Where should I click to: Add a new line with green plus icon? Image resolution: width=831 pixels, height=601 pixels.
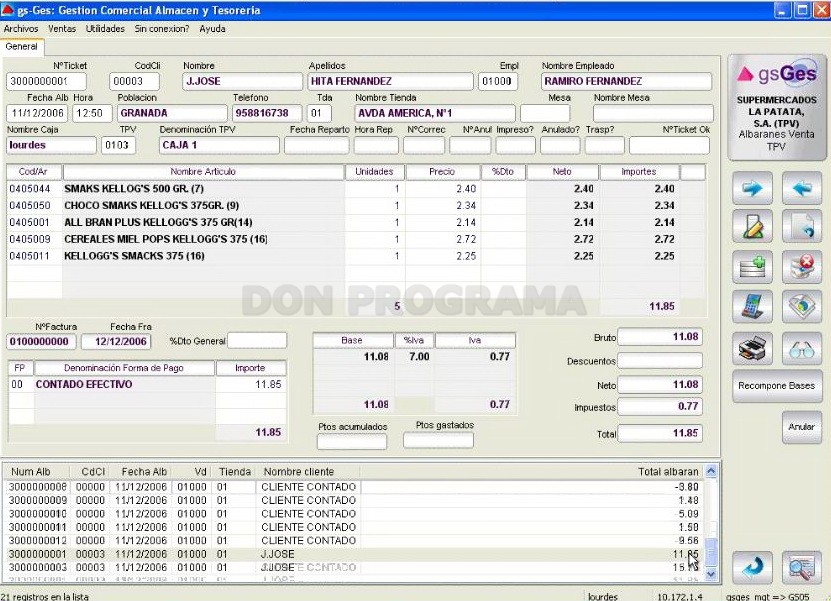(752, 267)
